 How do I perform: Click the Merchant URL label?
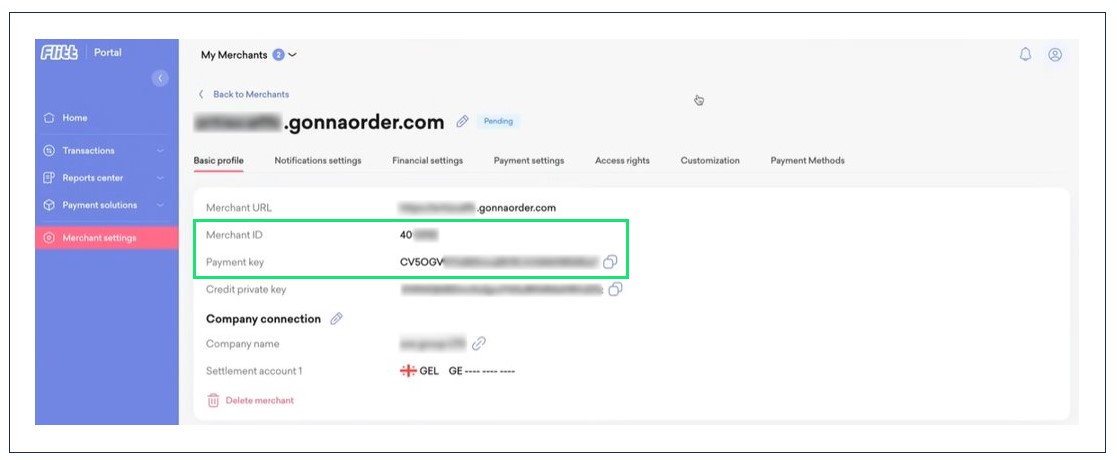239,208
